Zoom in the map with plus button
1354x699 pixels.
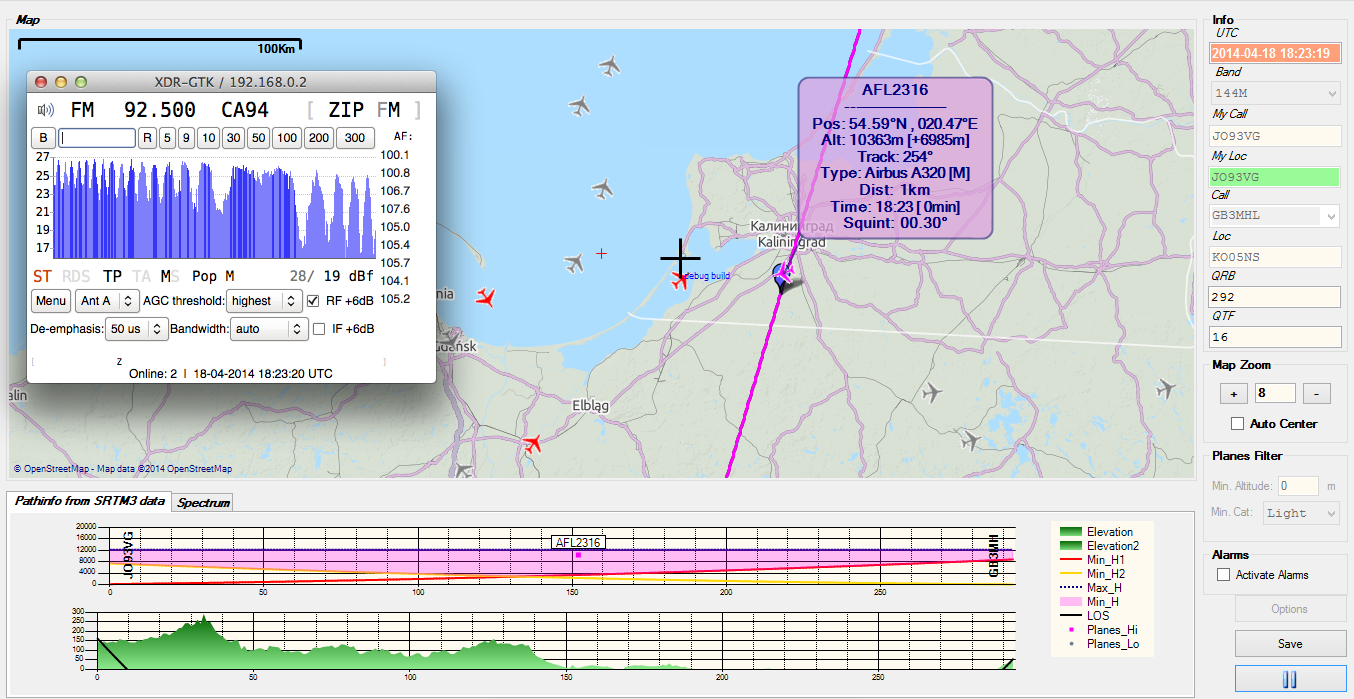click(x=1232, y=394)
